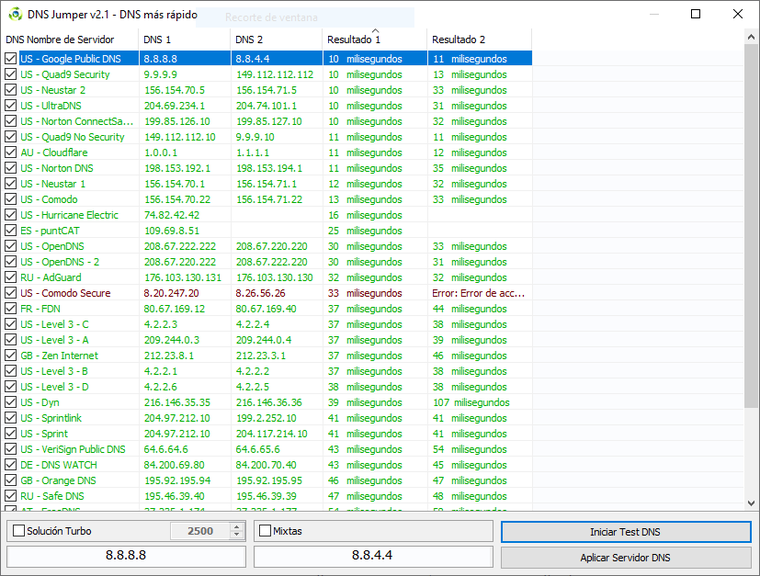The image size is (760, 576).
Task: Click the Error: Error de acc... cell
Action: coord(478,293)
